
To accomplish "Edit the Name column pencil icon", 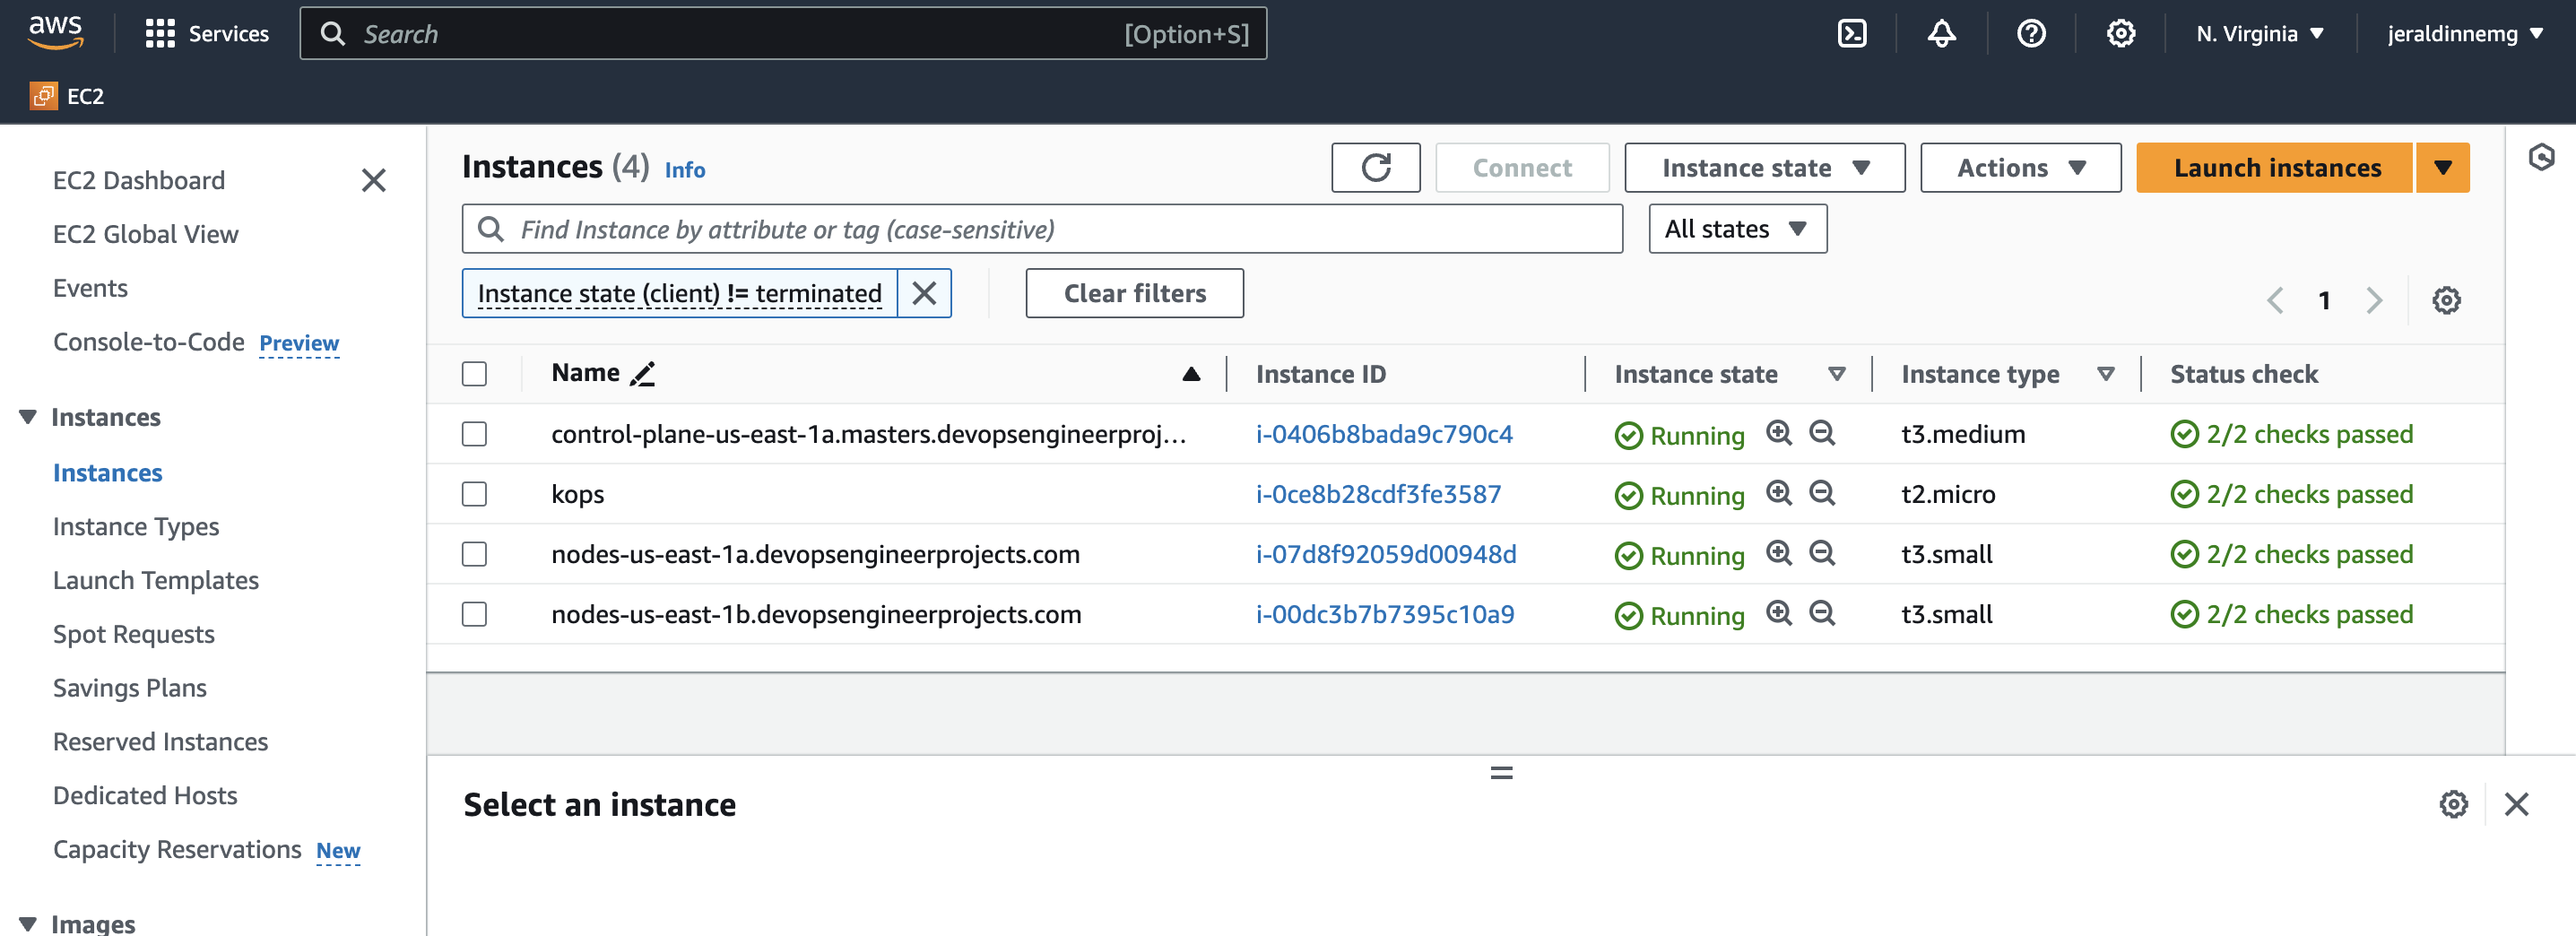I will (642, 374).
